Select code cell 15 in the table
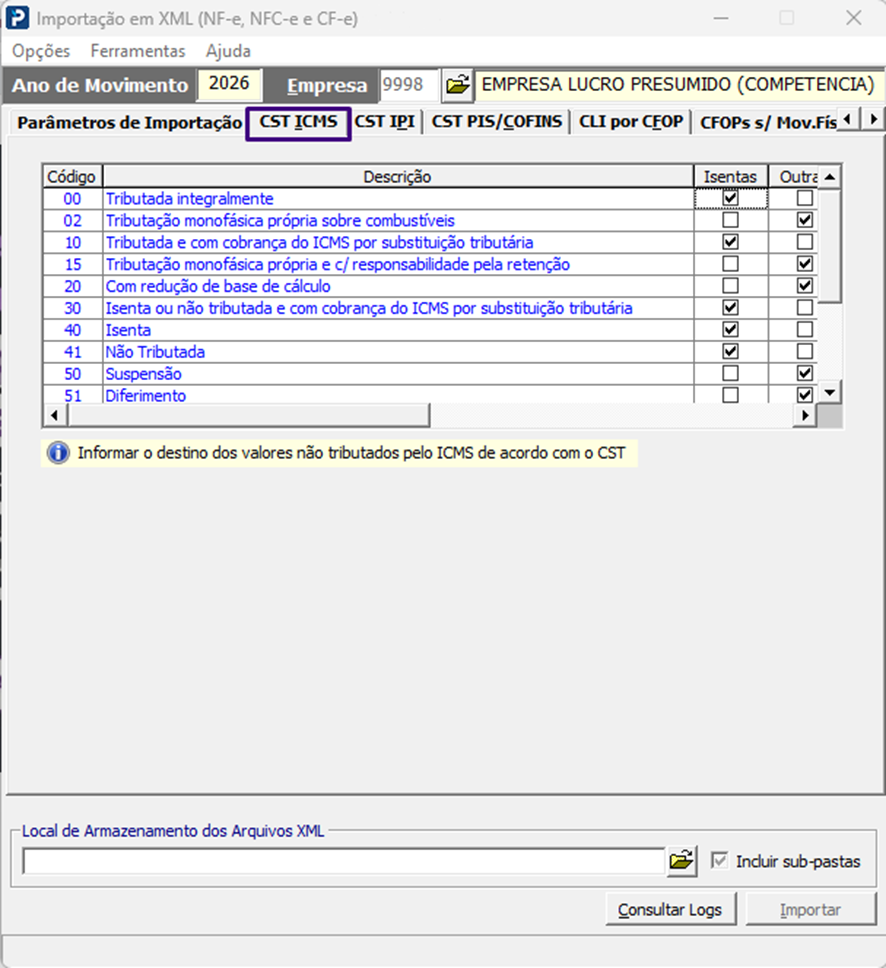The image size is (886, 968). 73,265
